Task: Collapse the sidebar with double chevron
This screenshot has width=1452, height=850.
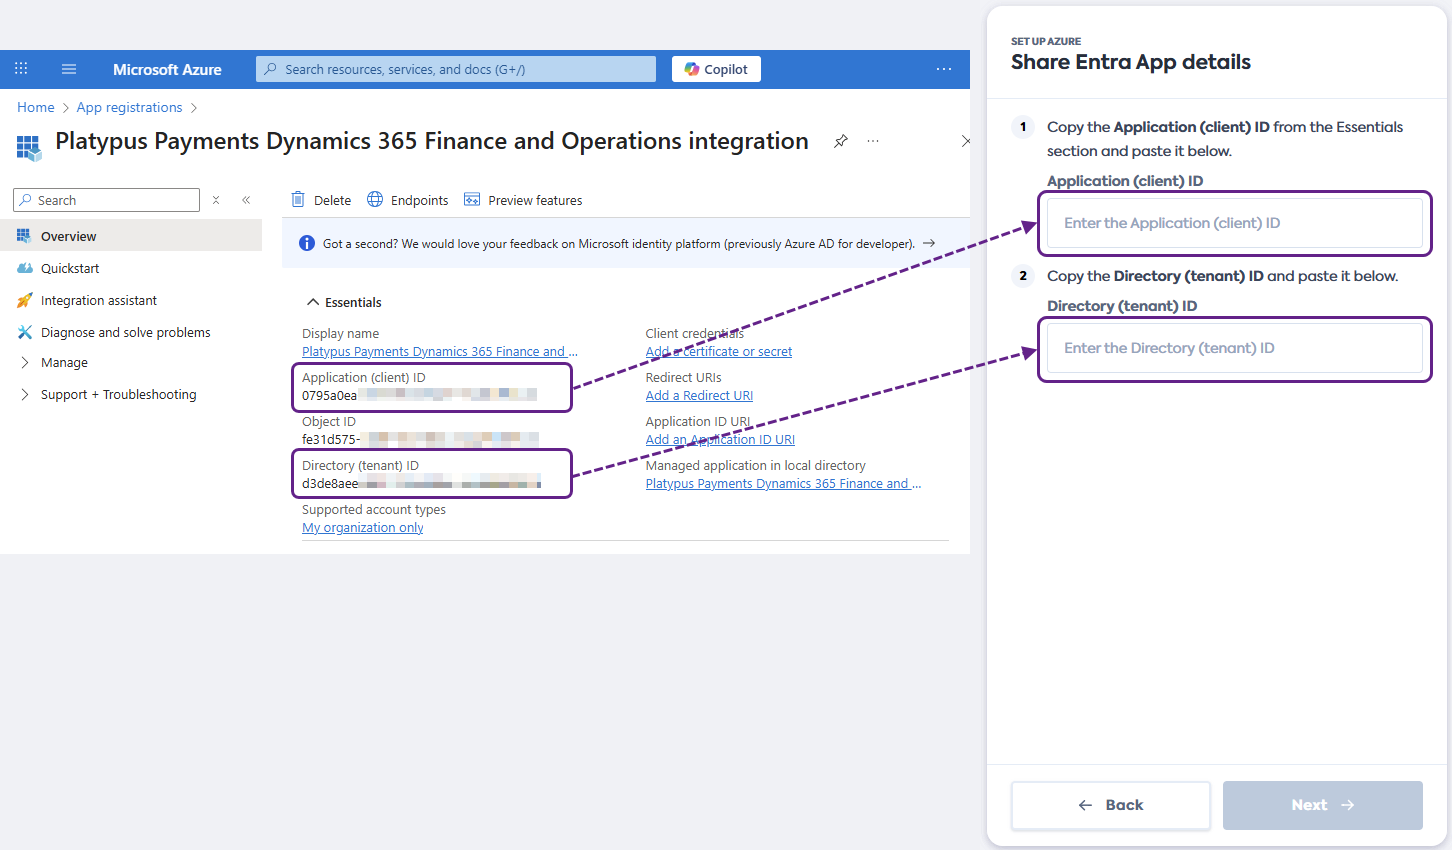Action: point(246,200)
